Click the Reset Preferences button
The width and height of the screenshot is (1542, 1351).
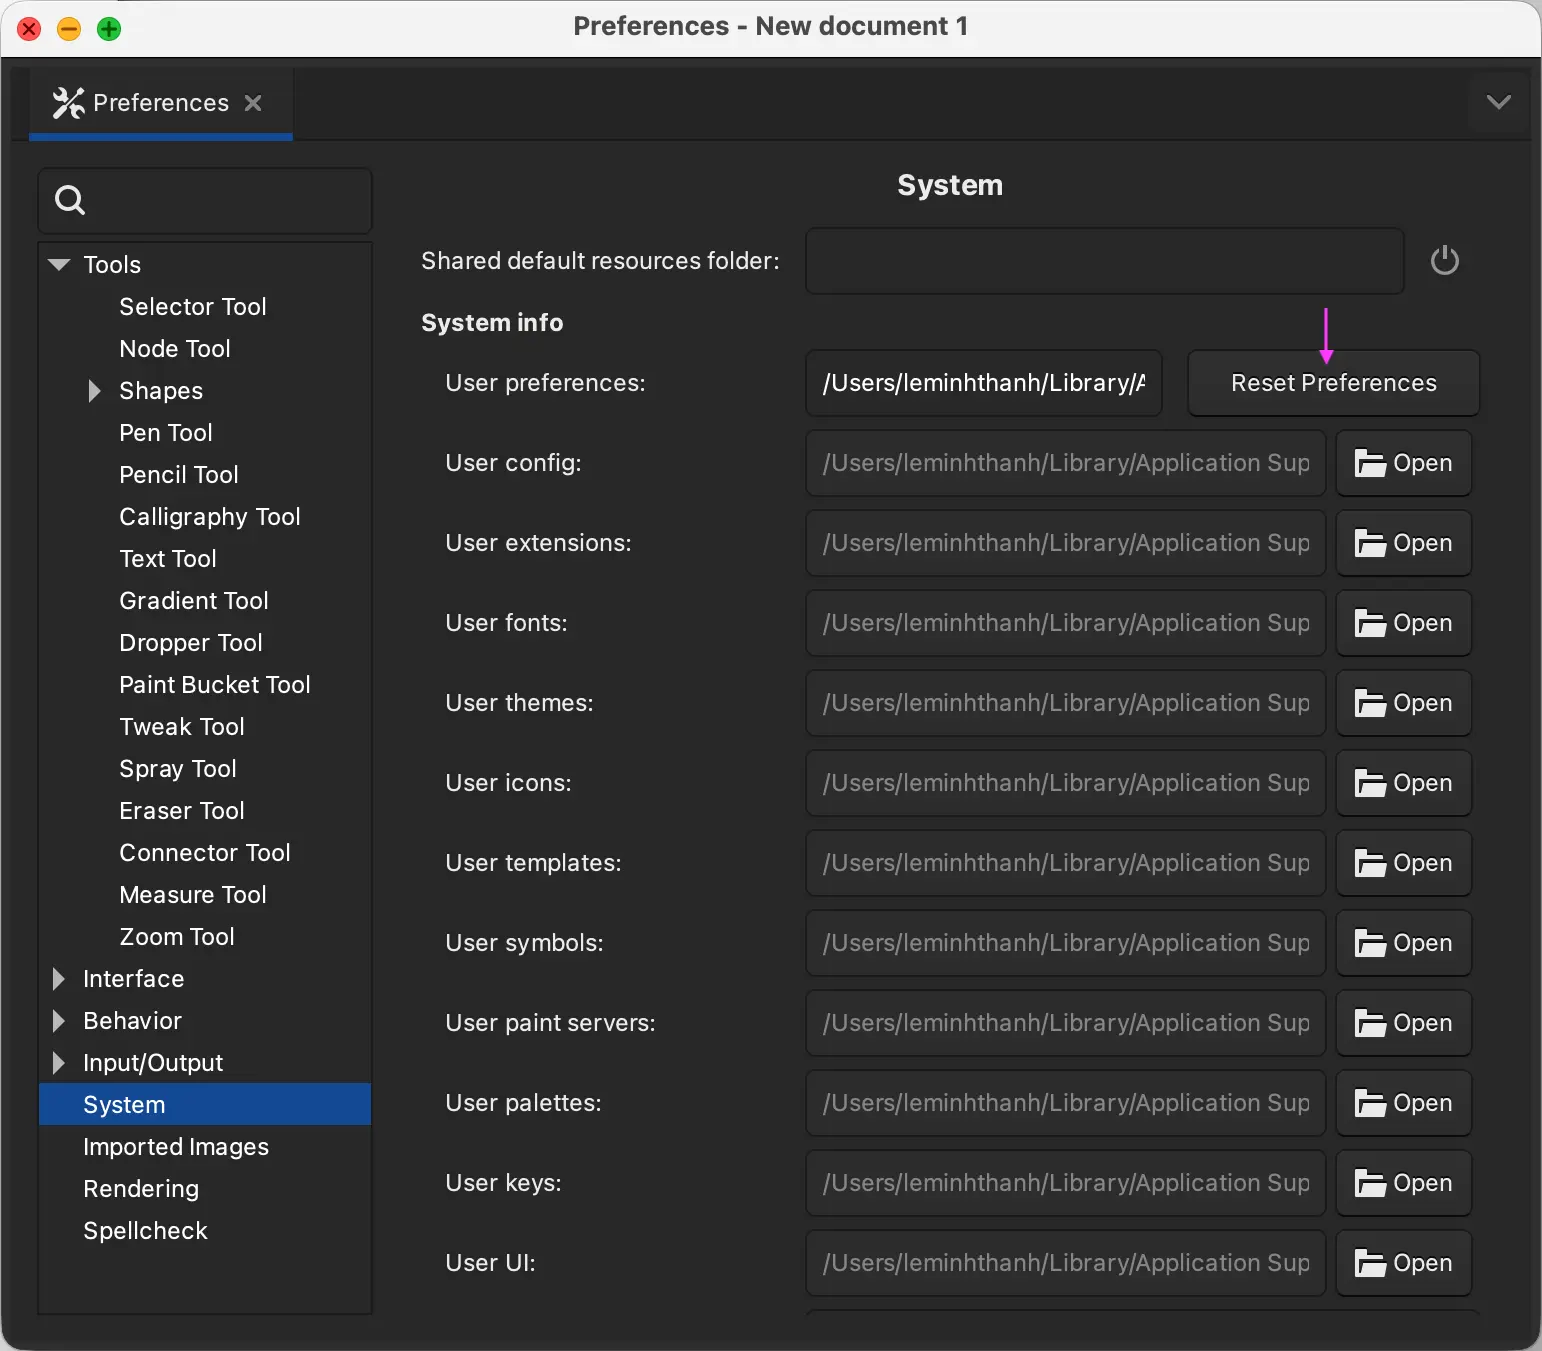(x=1333, y=383)
